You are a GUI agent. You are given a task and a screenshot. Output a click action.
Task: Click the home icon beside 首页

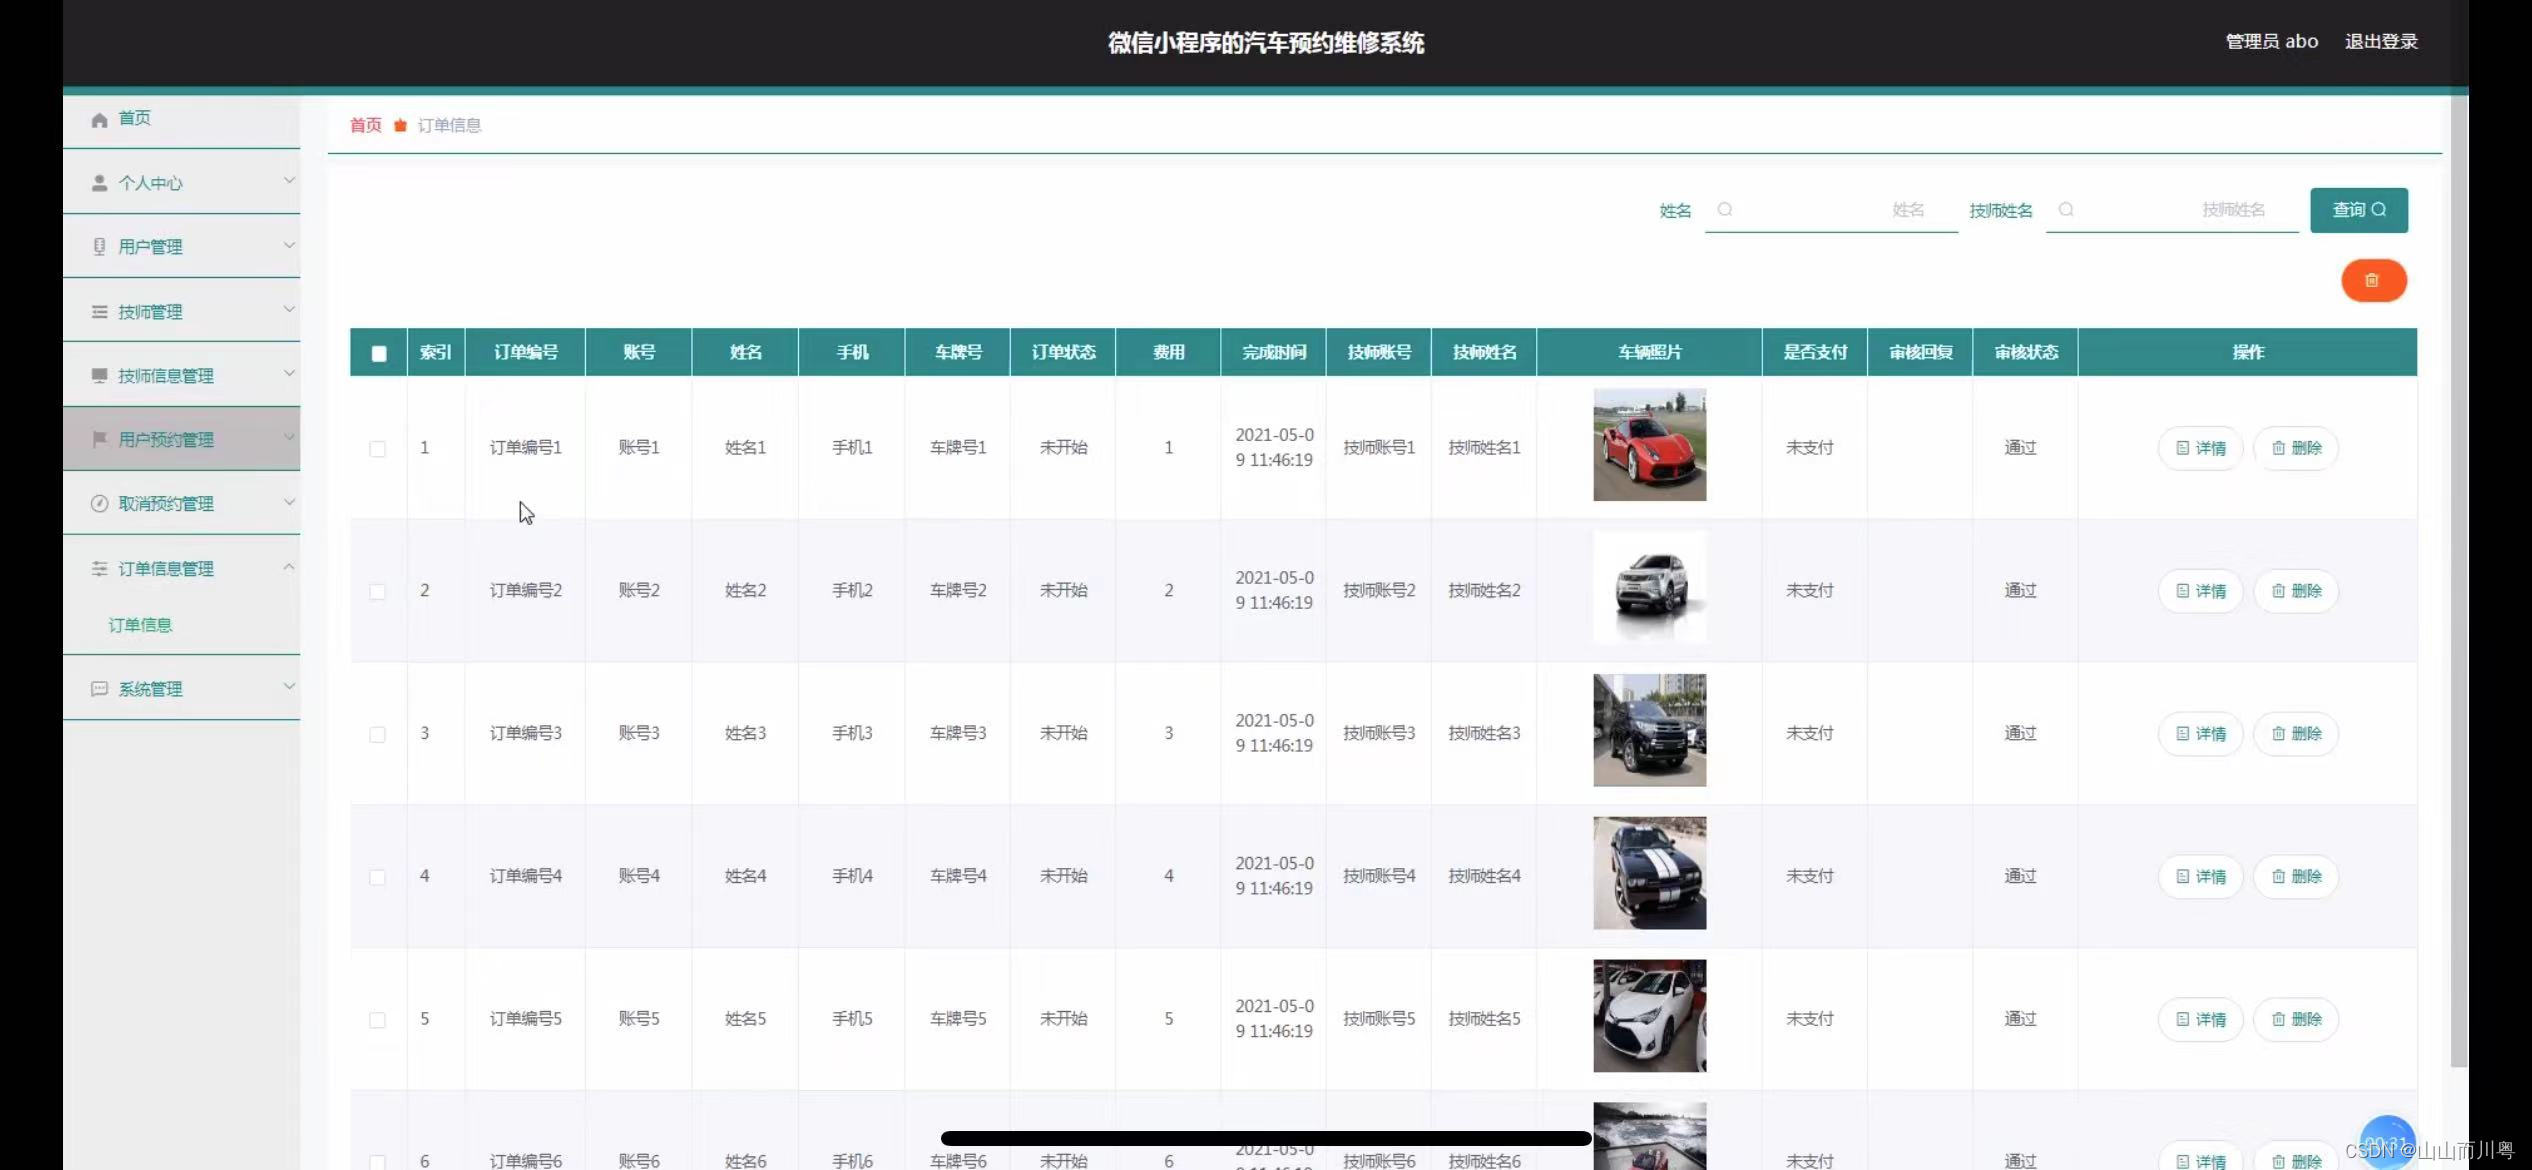point(99,120)
